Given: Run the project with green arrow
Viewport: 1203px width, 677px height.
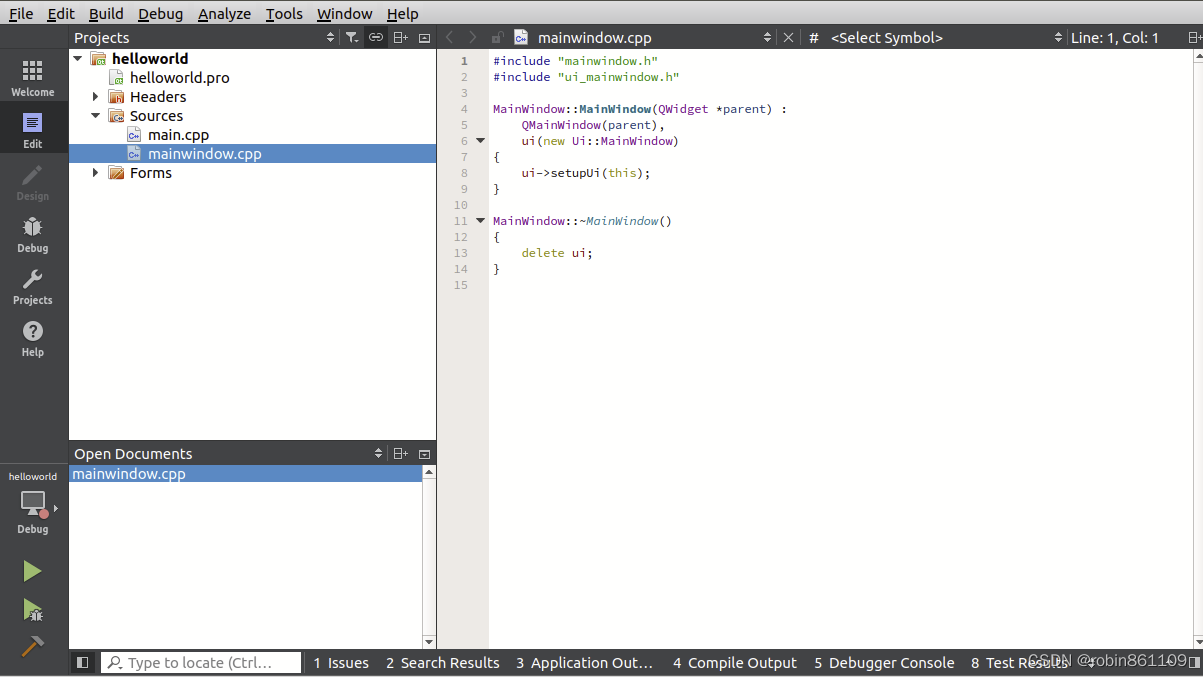Looking at the screenshot, I should (32, 571).
